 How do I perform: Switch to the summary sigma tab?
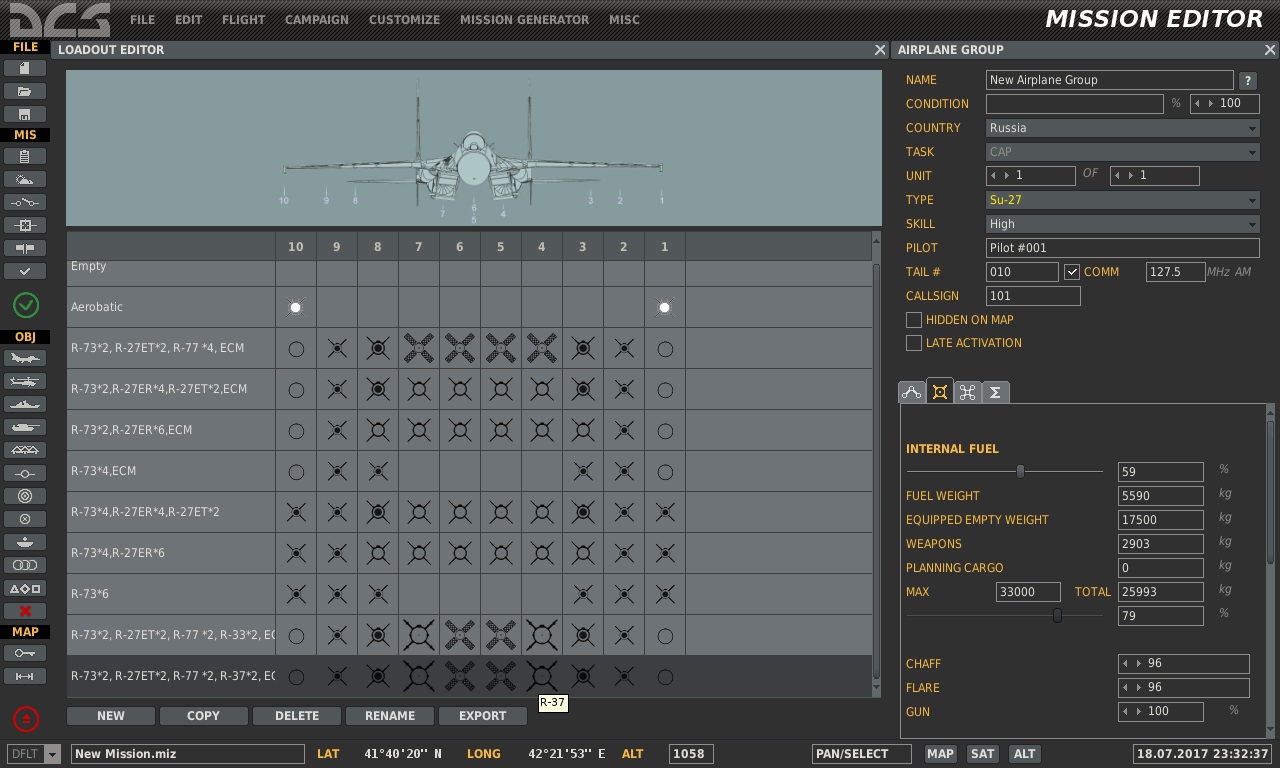coord(995,393)
